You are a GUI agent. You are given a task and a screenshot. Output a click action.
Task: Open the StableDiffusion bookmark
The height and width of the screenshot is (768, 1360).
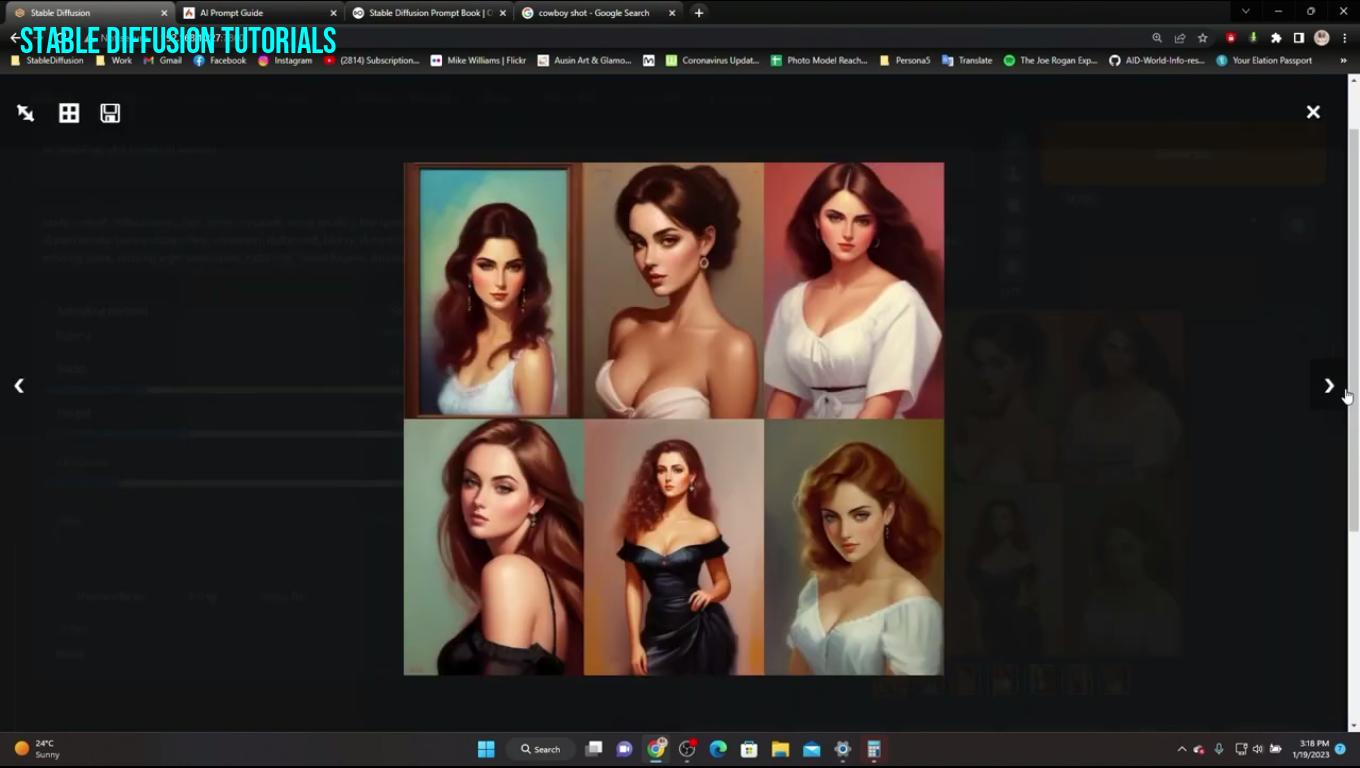(x=48, y=60)
